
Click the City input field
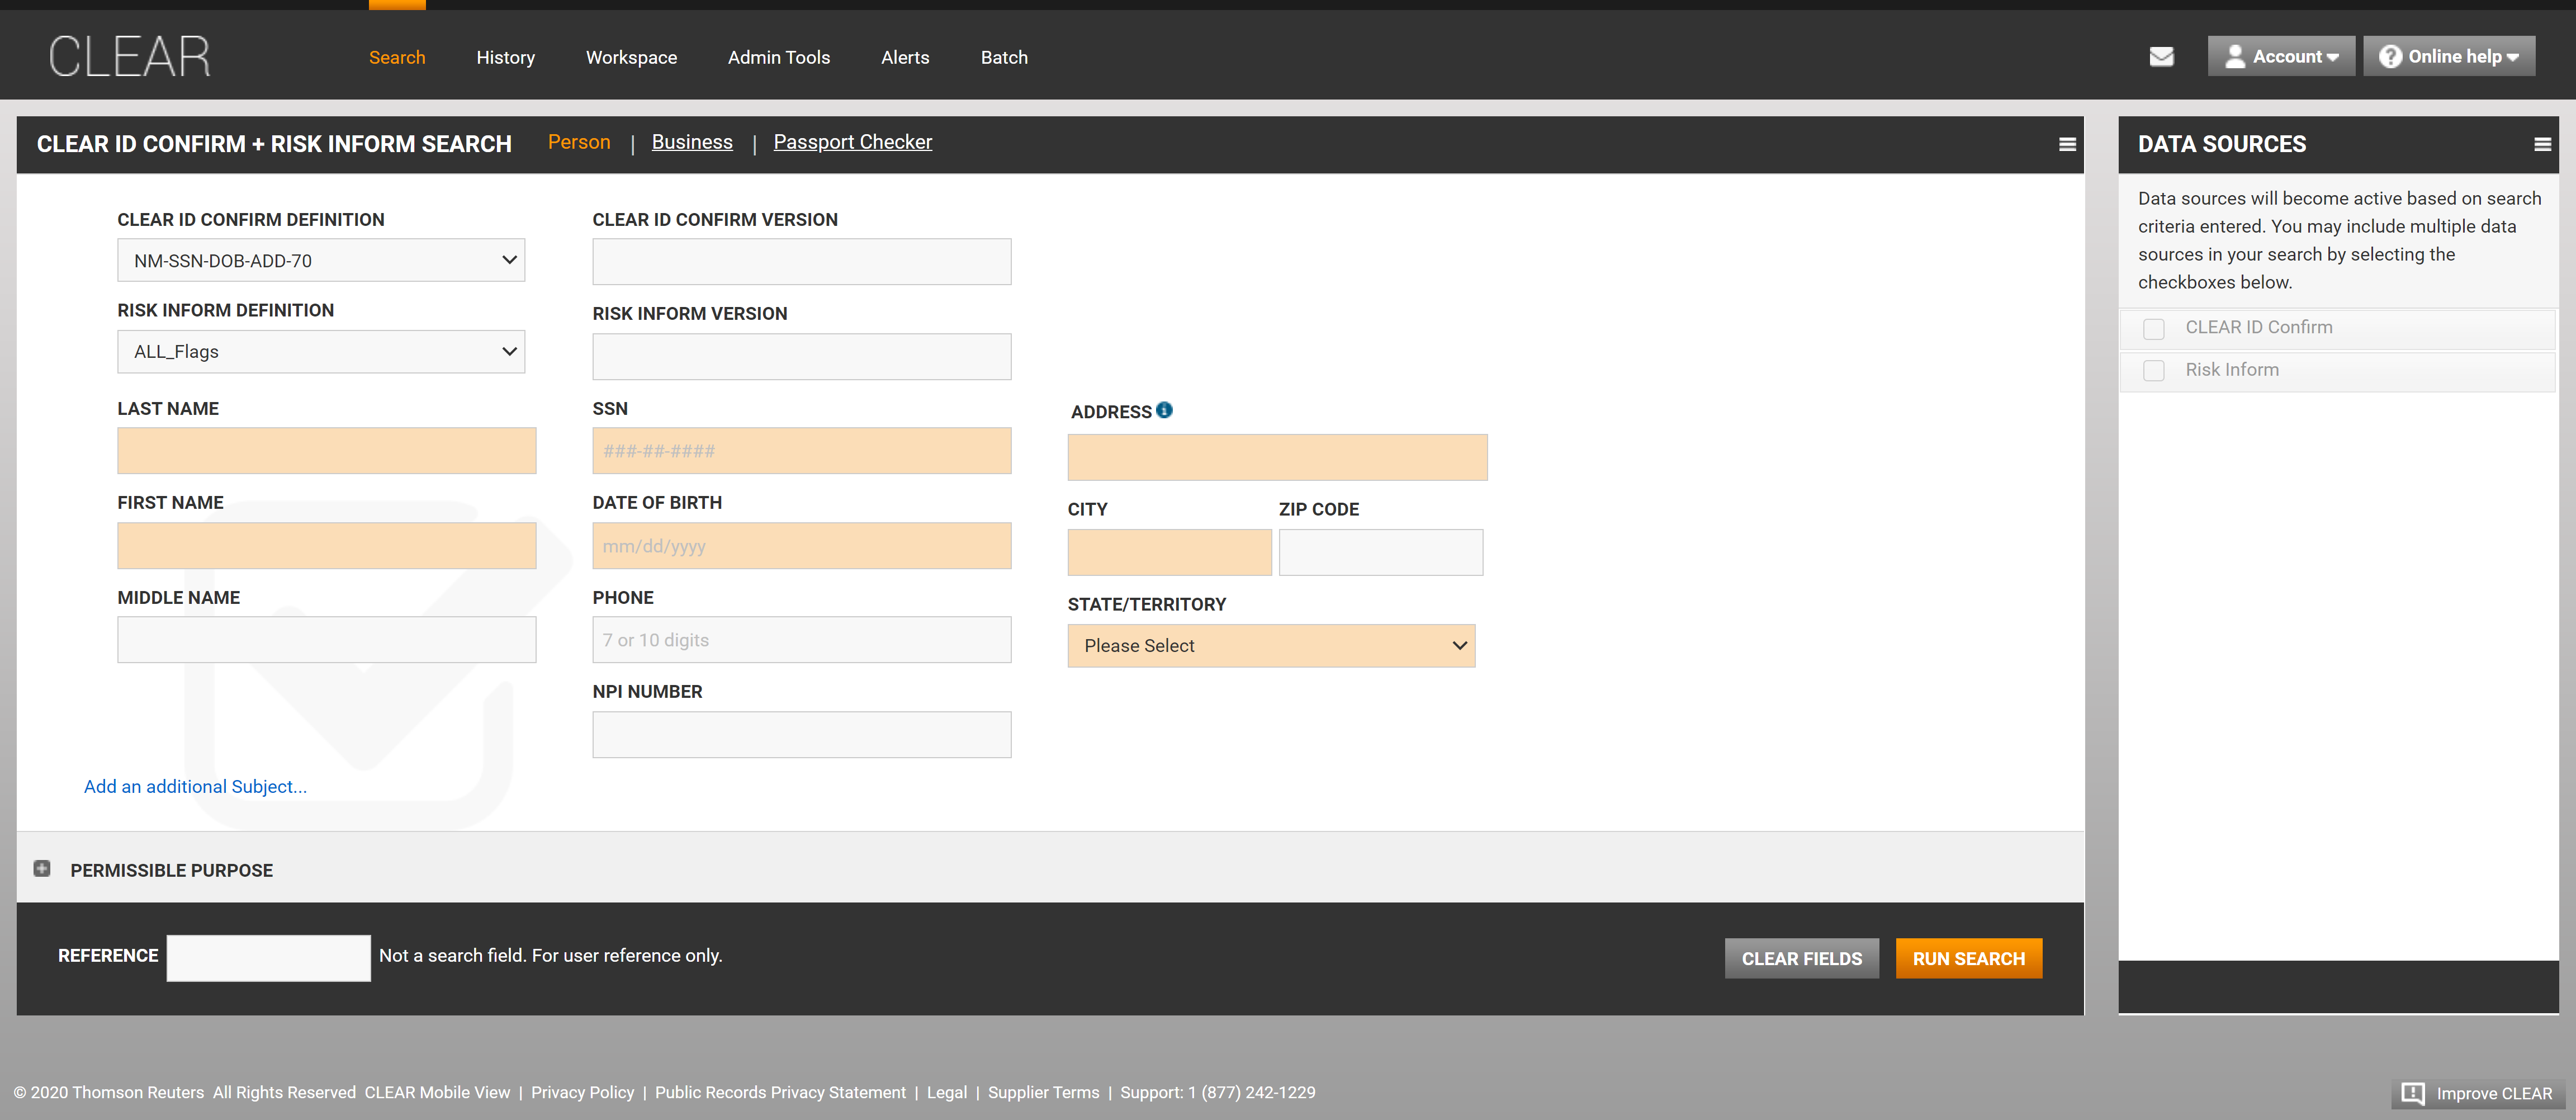click(x=1169, y=552)
